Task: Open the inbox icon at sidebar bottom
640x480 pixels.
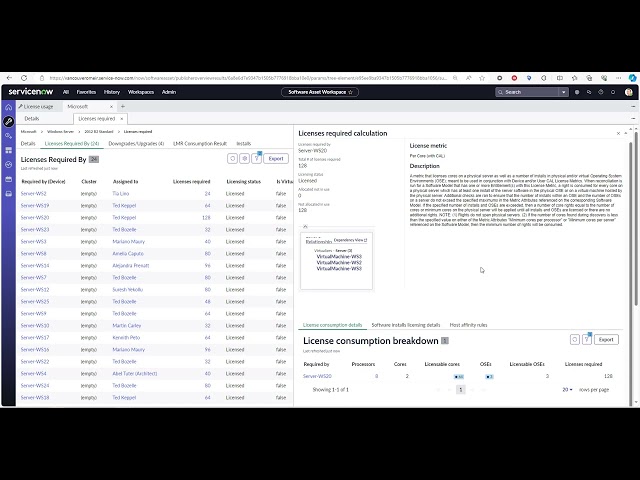Action: click(9, 193)
